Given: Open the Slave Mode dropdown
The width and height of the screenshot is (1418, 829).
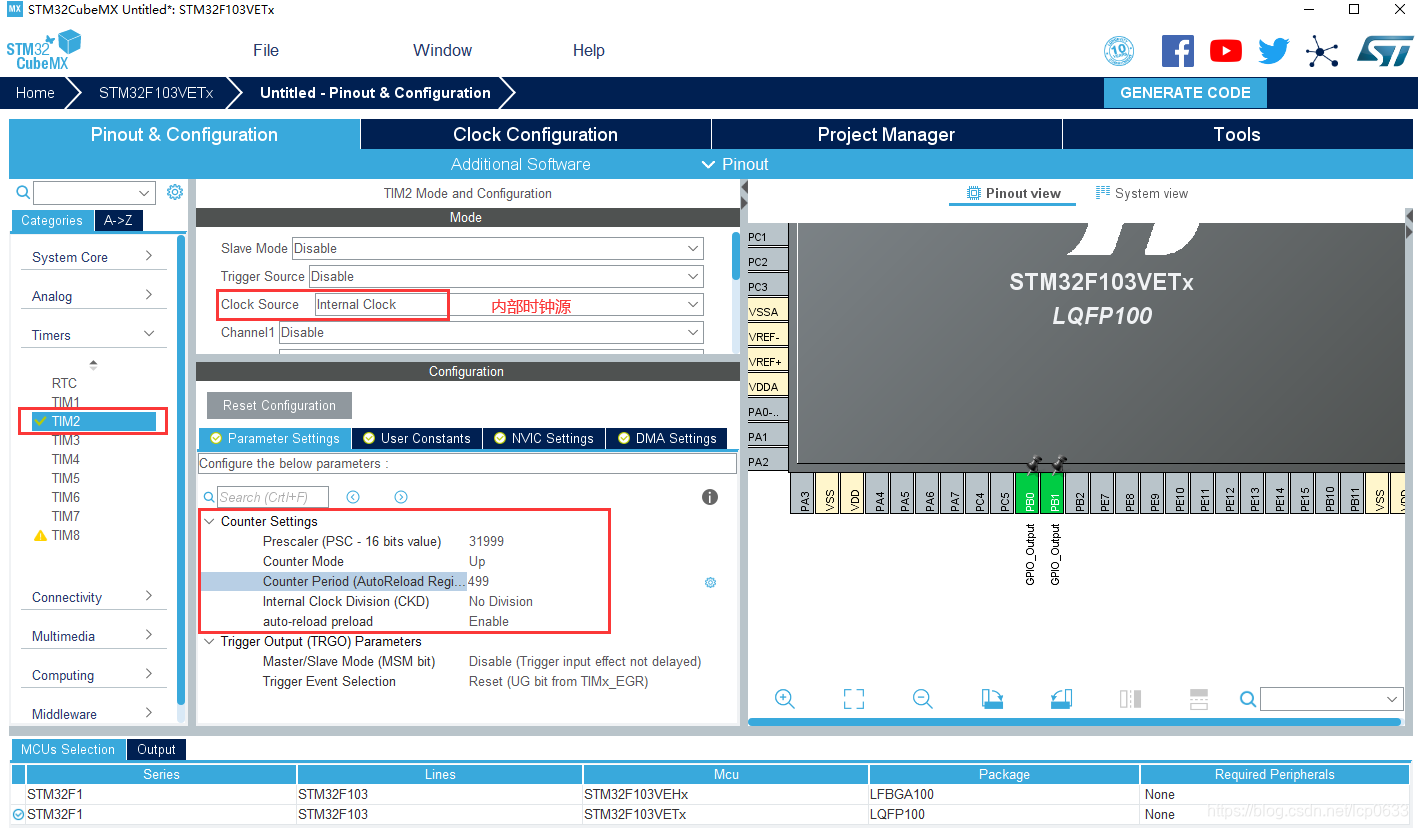Looking at the screenshot, I should (497, 248).
